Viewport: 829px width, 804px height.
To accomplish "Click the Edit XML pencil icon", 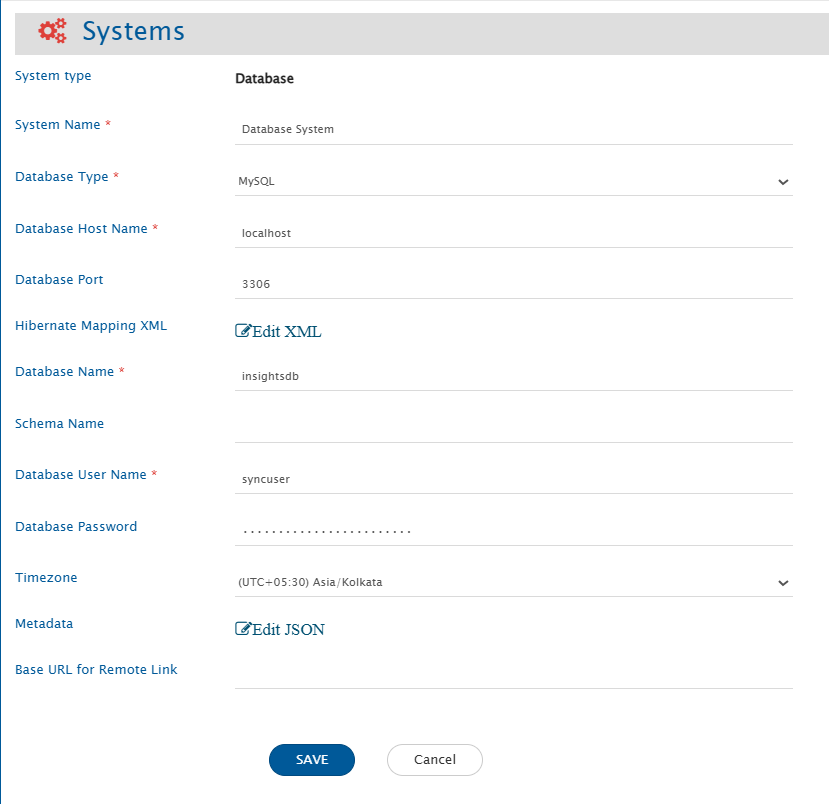I will click(242, 331).
